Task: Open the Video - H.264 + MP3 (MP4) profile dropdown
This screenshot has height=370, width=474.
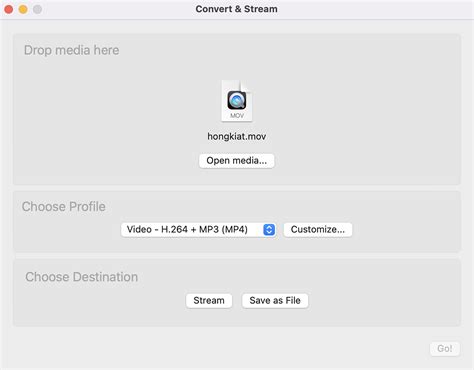Action: 198,229
